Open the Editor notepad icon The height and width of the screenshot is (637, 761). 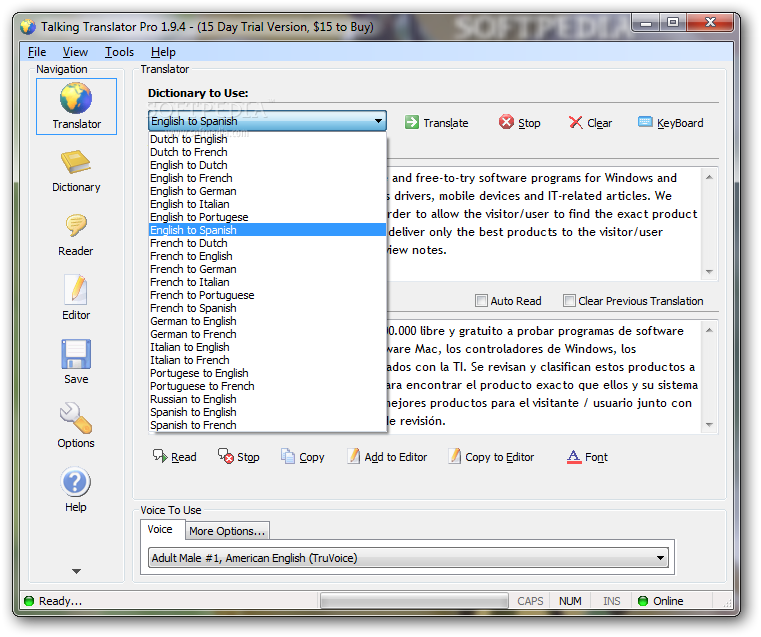[x=76, y=290]
